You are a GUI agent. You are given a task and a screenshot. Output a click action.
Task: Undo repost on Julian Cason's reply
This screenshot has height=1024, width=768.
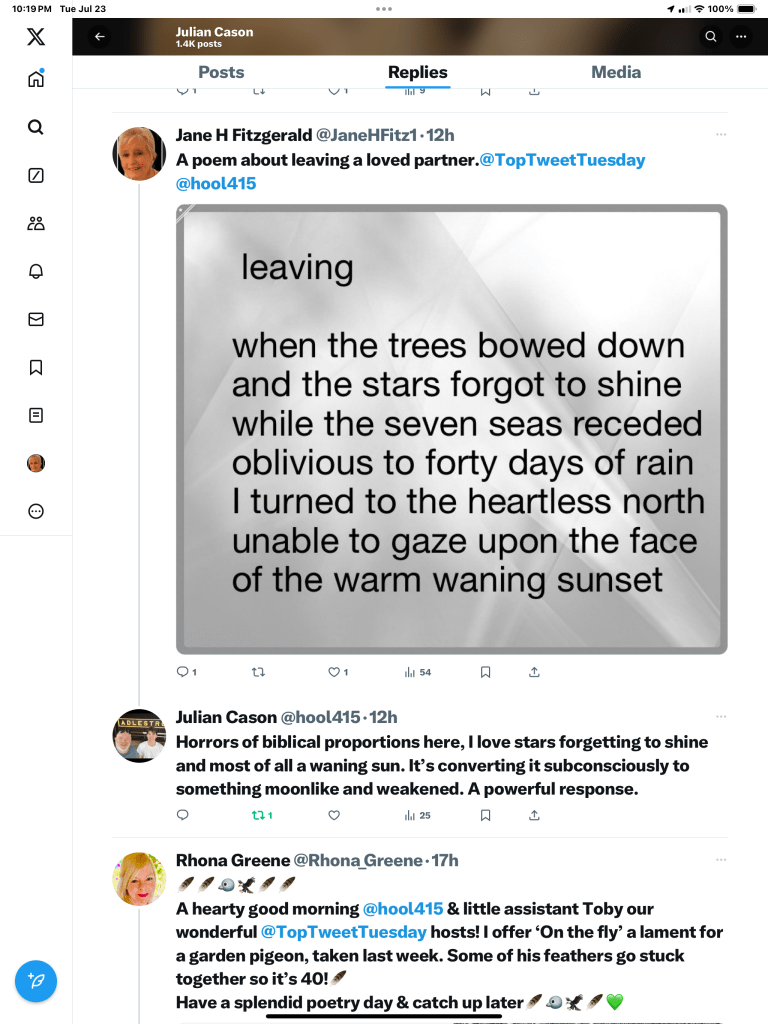[x=259, y=815]
